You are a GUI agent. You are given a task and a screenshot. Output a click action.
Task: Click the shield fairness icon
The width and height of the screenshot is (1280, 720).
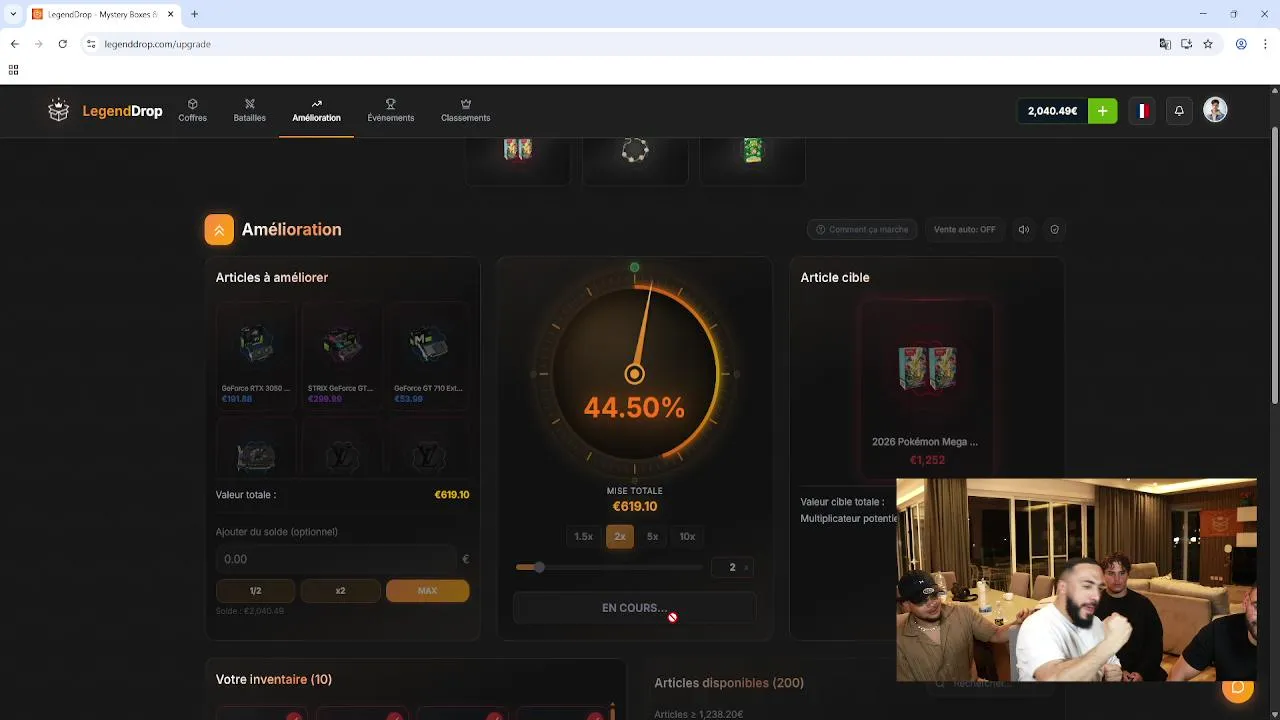(x=1054, y=229)
